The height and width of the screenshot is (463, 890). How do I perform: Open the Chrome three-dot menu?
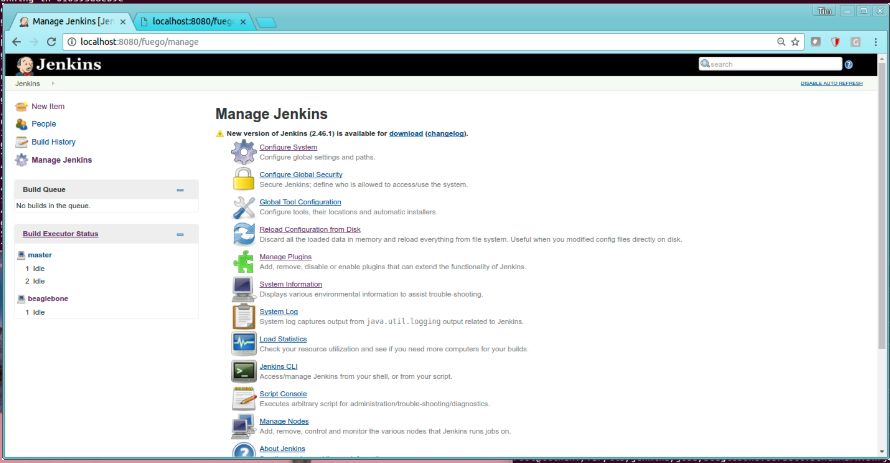point(876,41)
